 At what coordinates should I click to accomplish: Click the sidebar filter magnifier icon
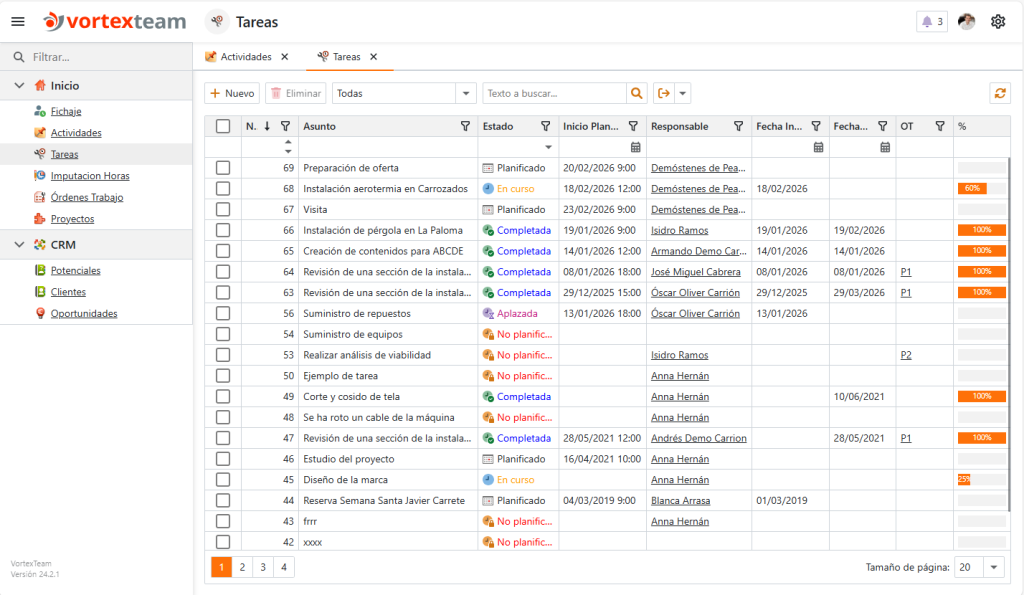pyautogui.click(x=19, y=57)
